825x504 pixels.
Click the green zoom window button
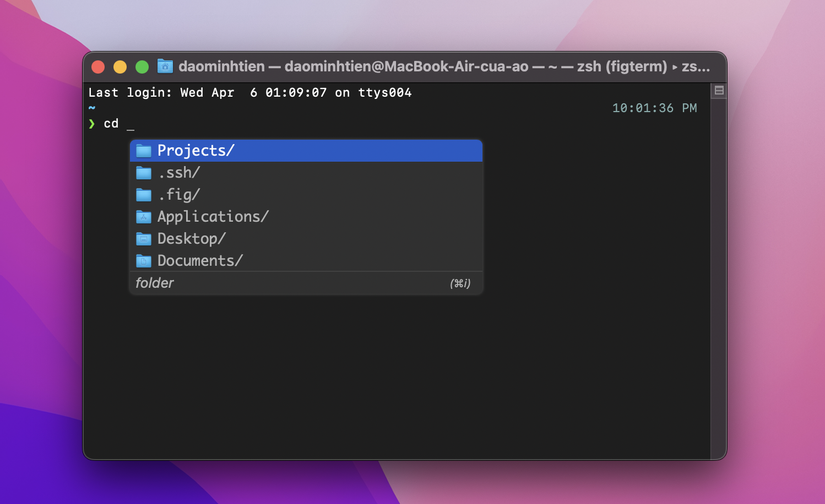[142, 67]
